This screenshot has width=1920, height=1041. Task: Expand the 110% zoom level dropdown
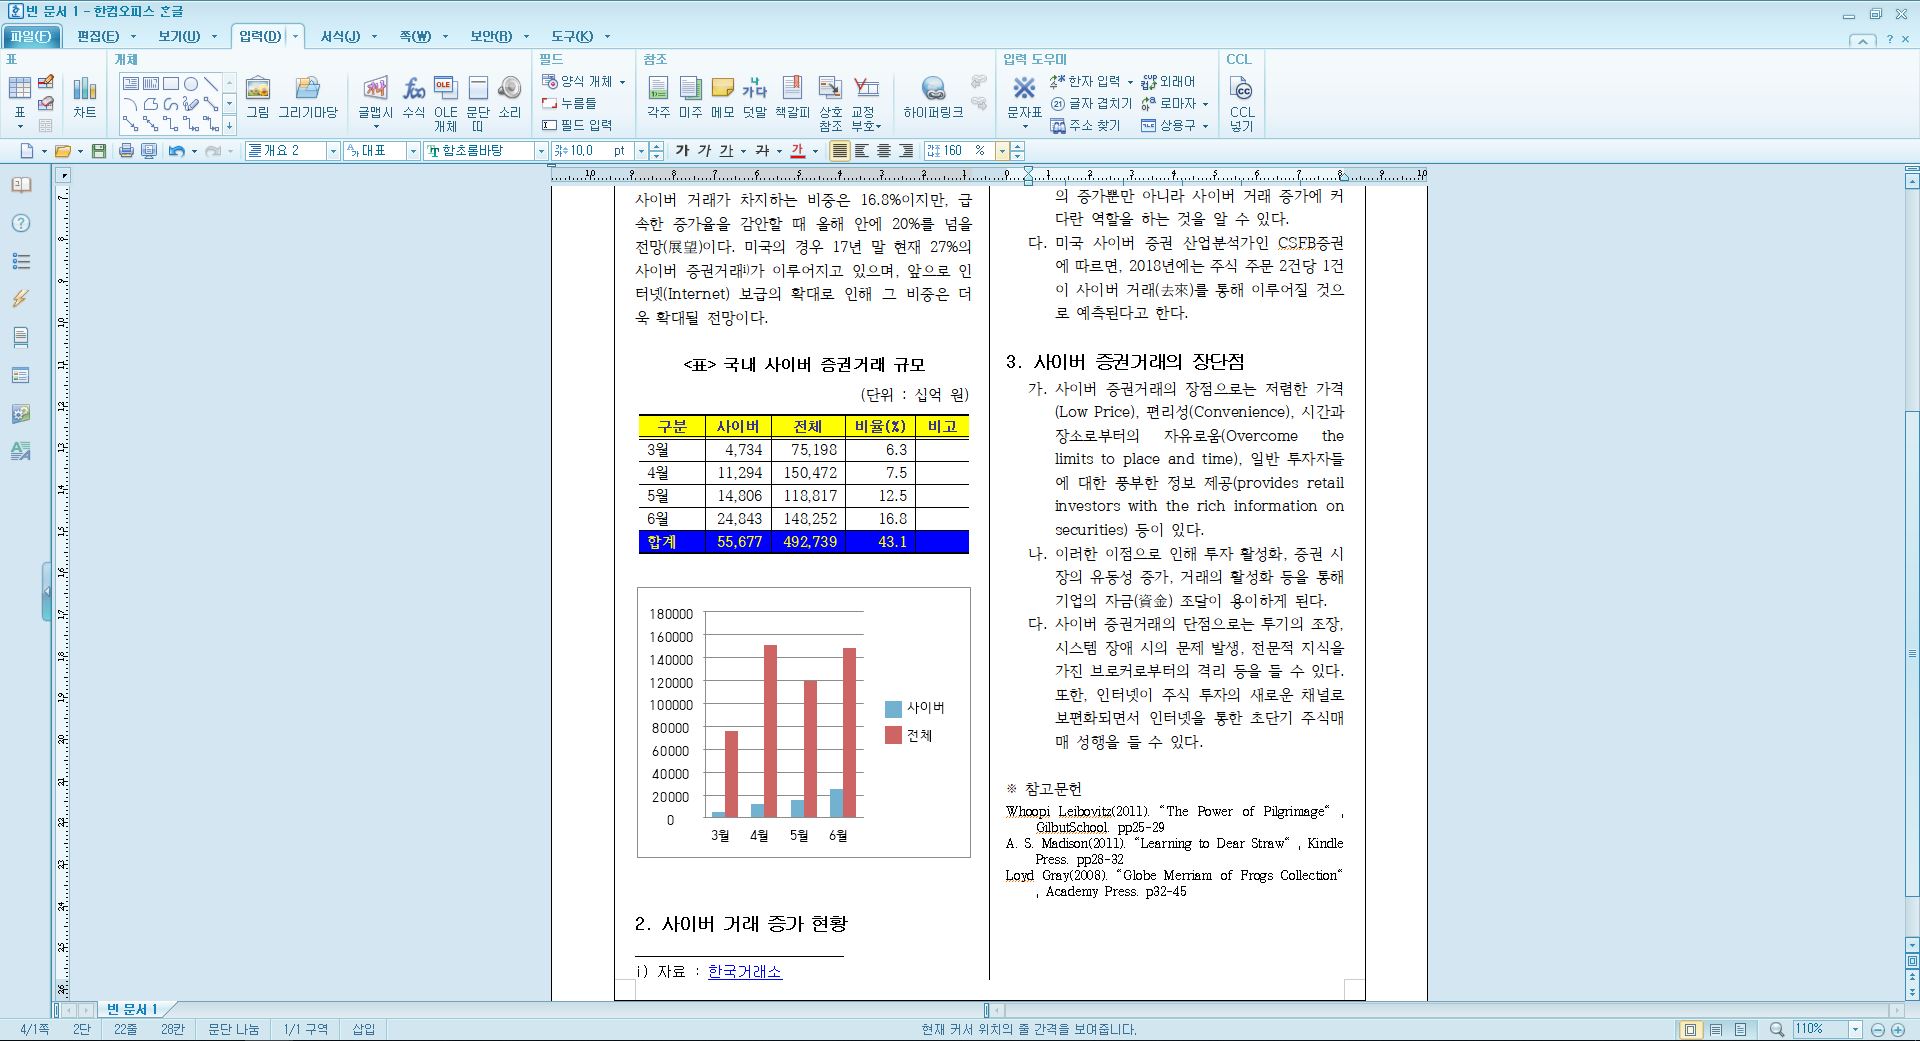tap(1855, 1029)
